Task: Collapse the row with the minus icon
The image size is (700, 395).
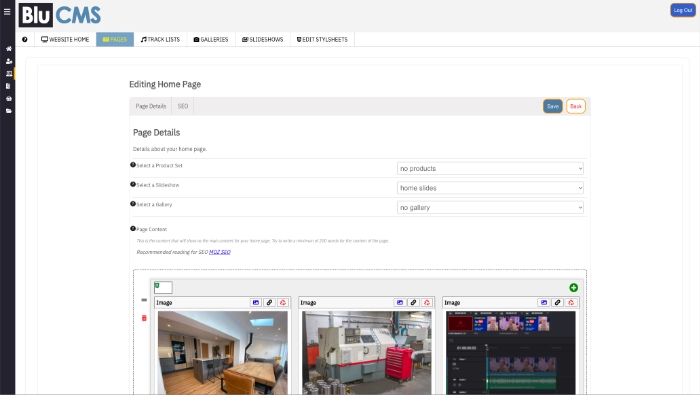Action: coord(144,300)
